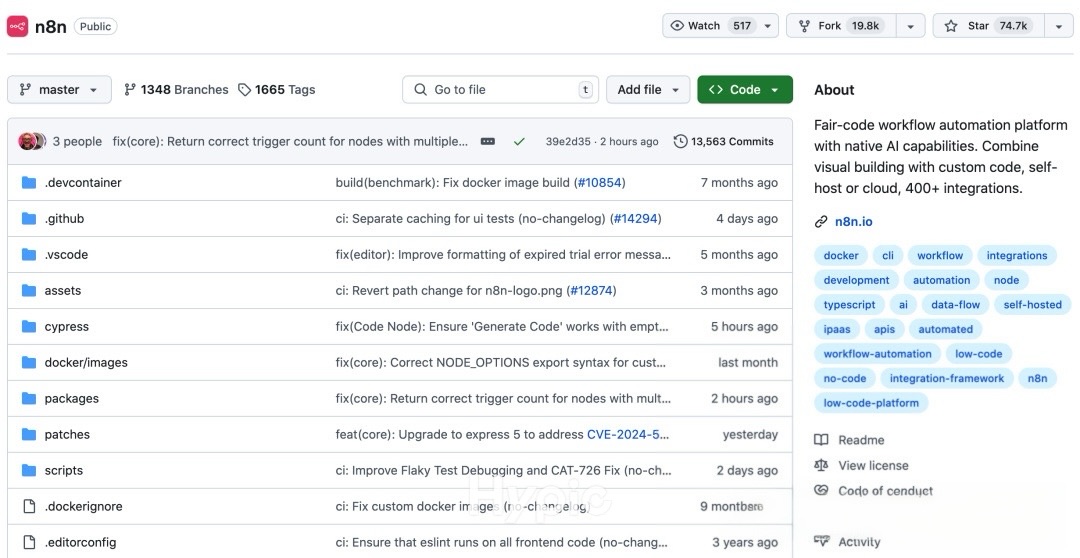Click the Go to file search field

[500, 90]
